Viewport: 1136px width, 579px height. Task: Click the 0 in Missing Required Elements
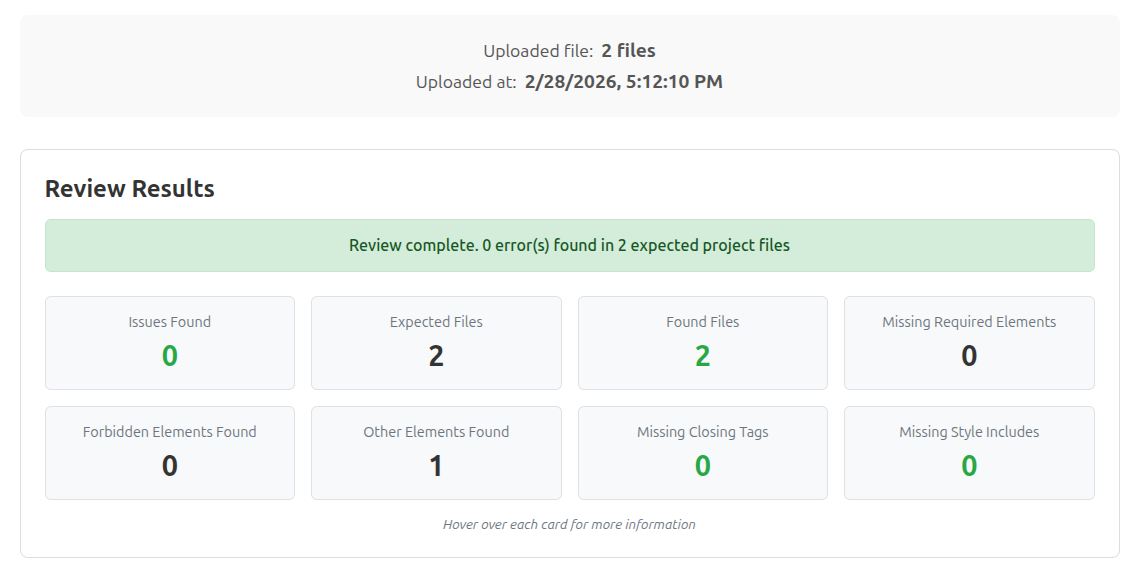(968, 357)
